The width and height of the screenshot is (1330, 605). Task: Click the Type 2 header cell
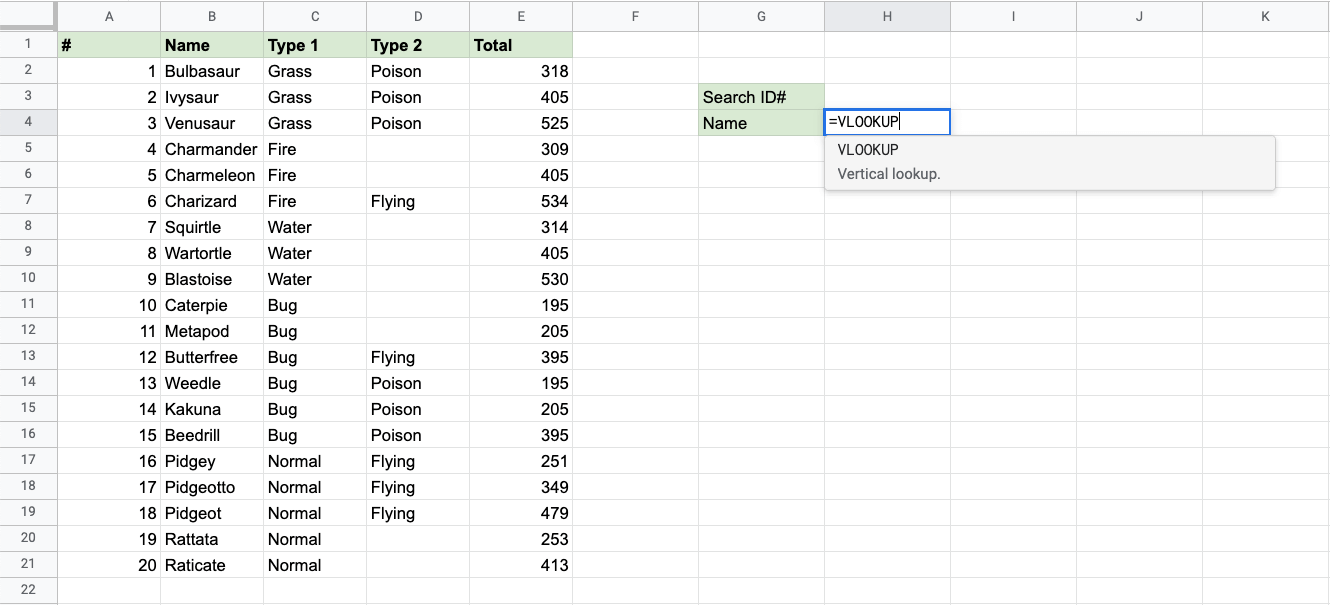coord(417,45)
